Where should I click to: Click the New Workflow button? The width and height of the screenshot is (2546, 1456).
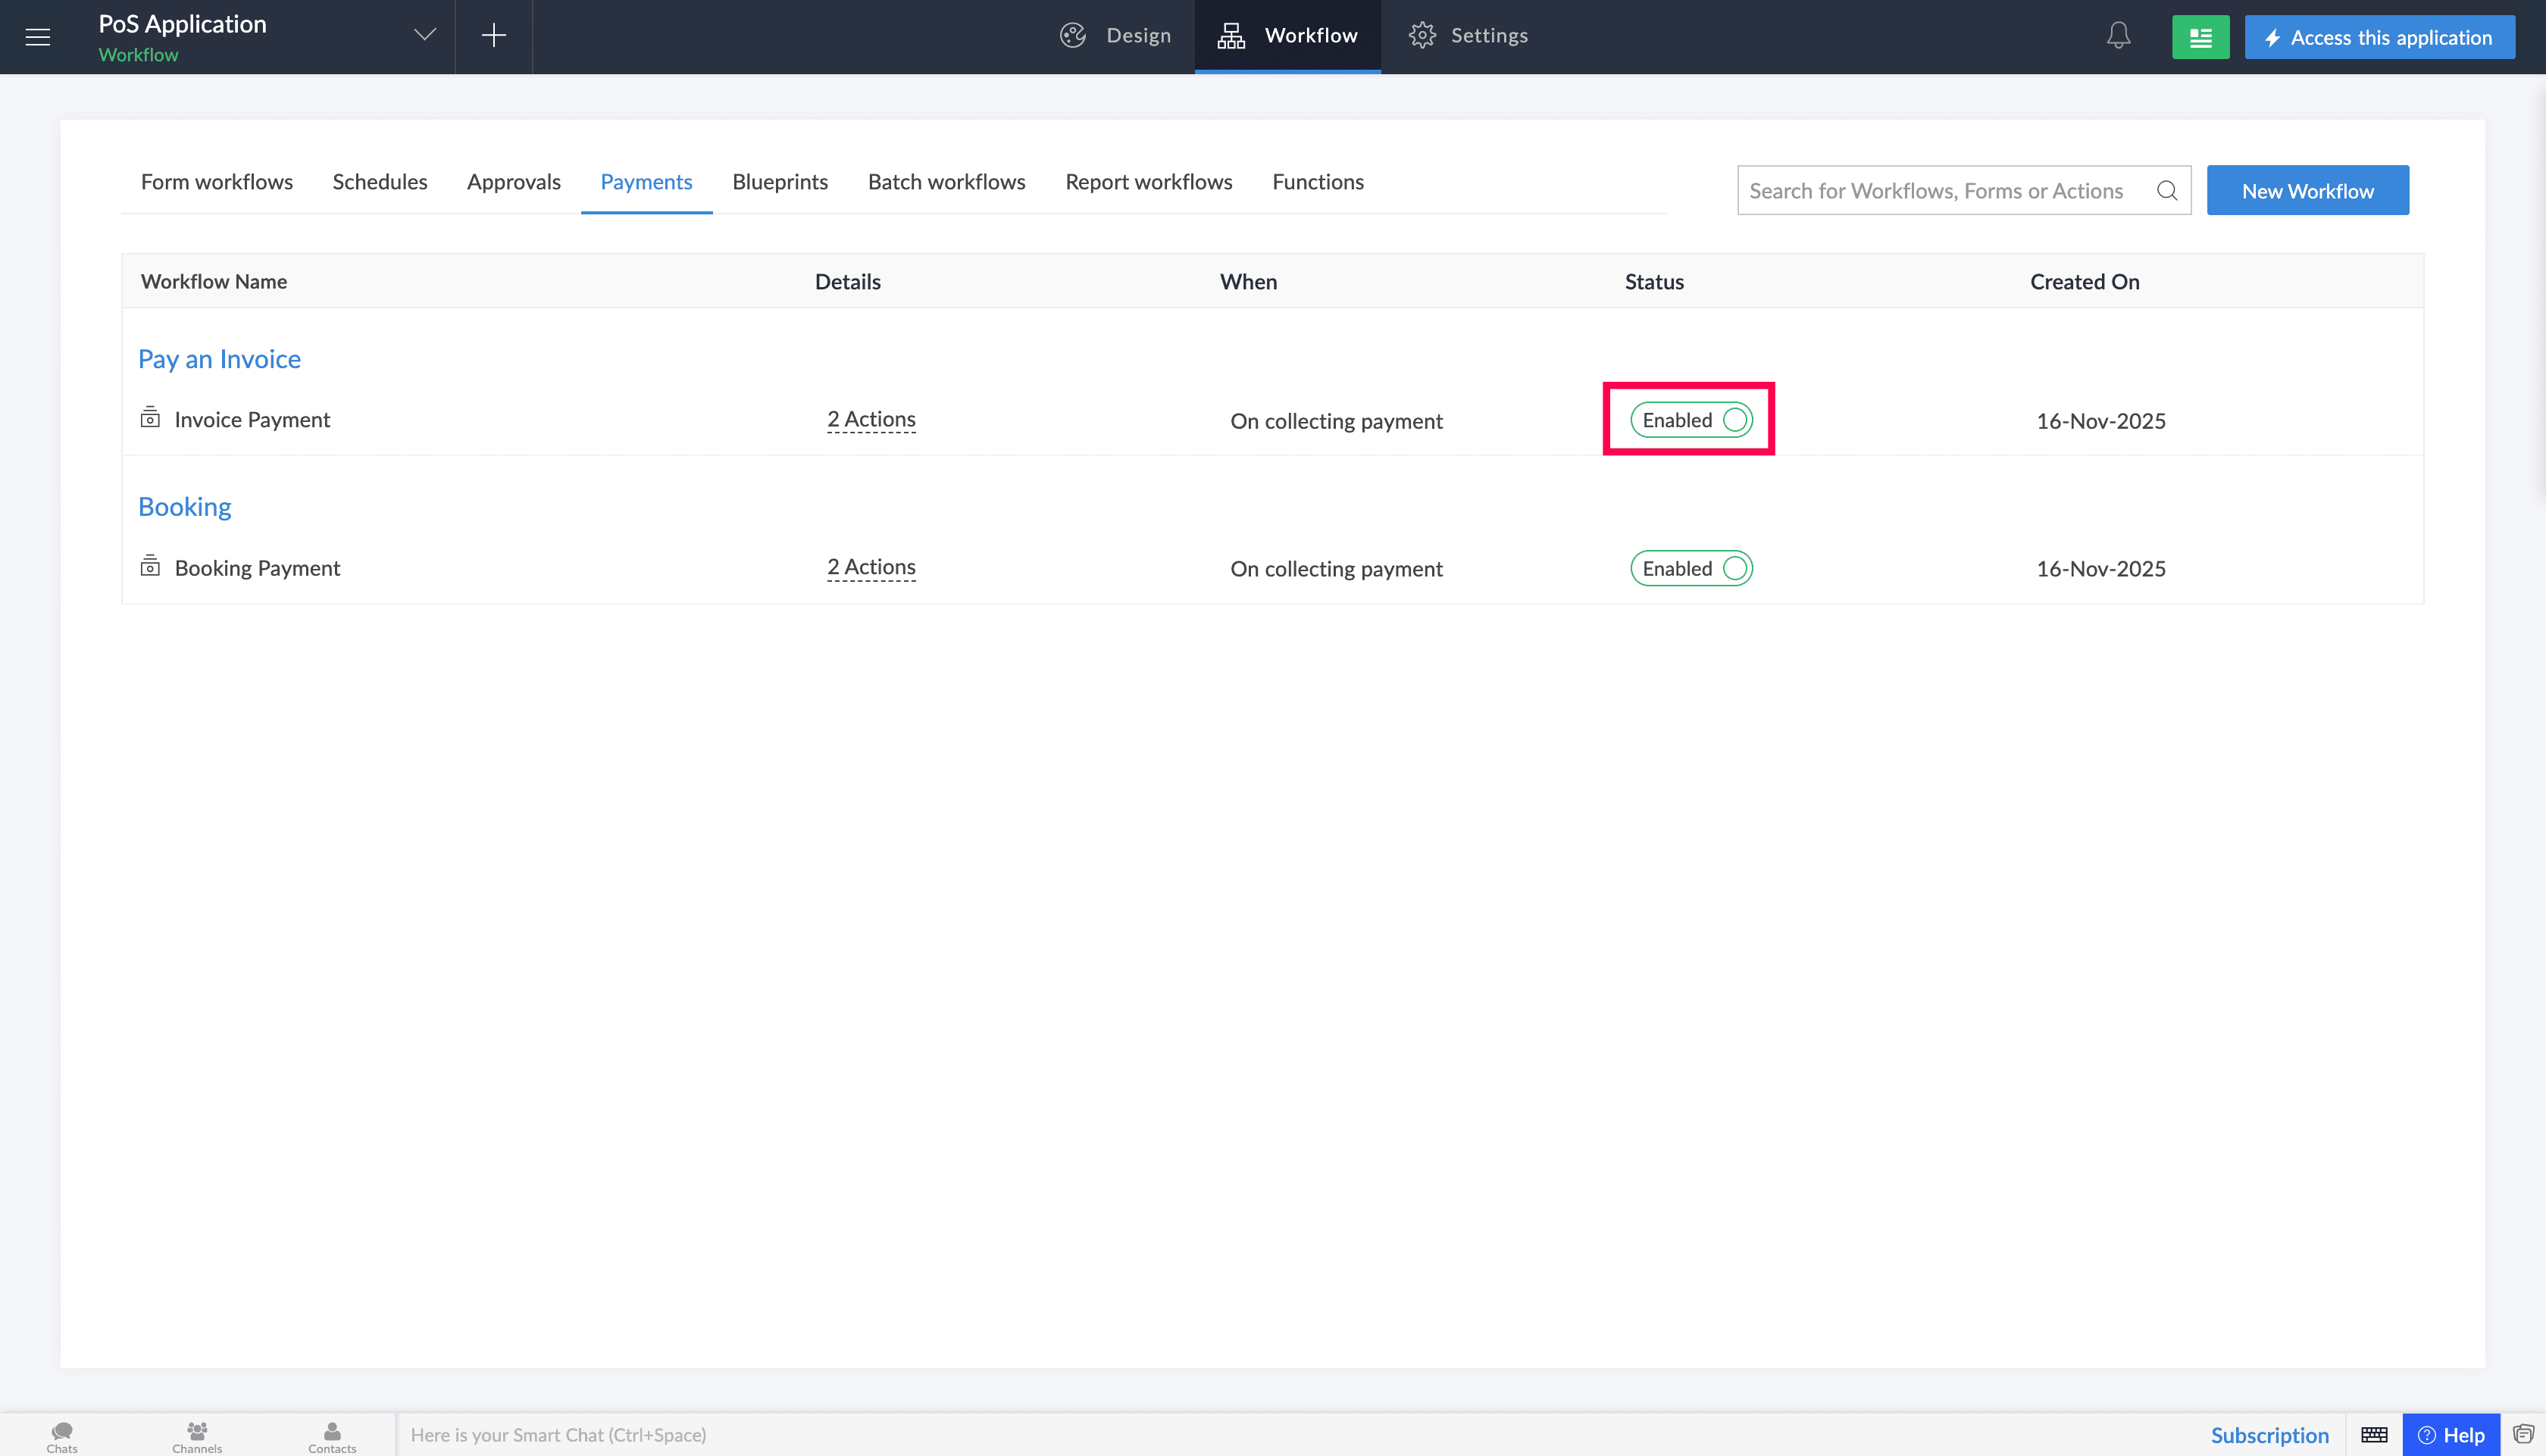coord(2307,190)
